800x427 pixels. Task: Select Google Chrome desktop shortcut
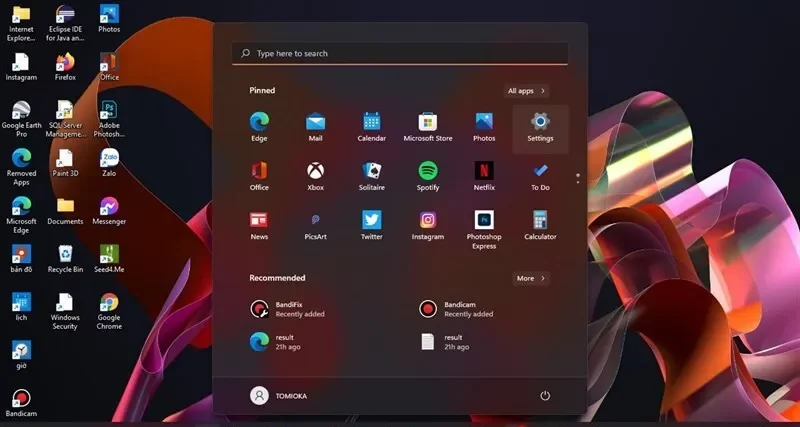[x=109, y=311]
